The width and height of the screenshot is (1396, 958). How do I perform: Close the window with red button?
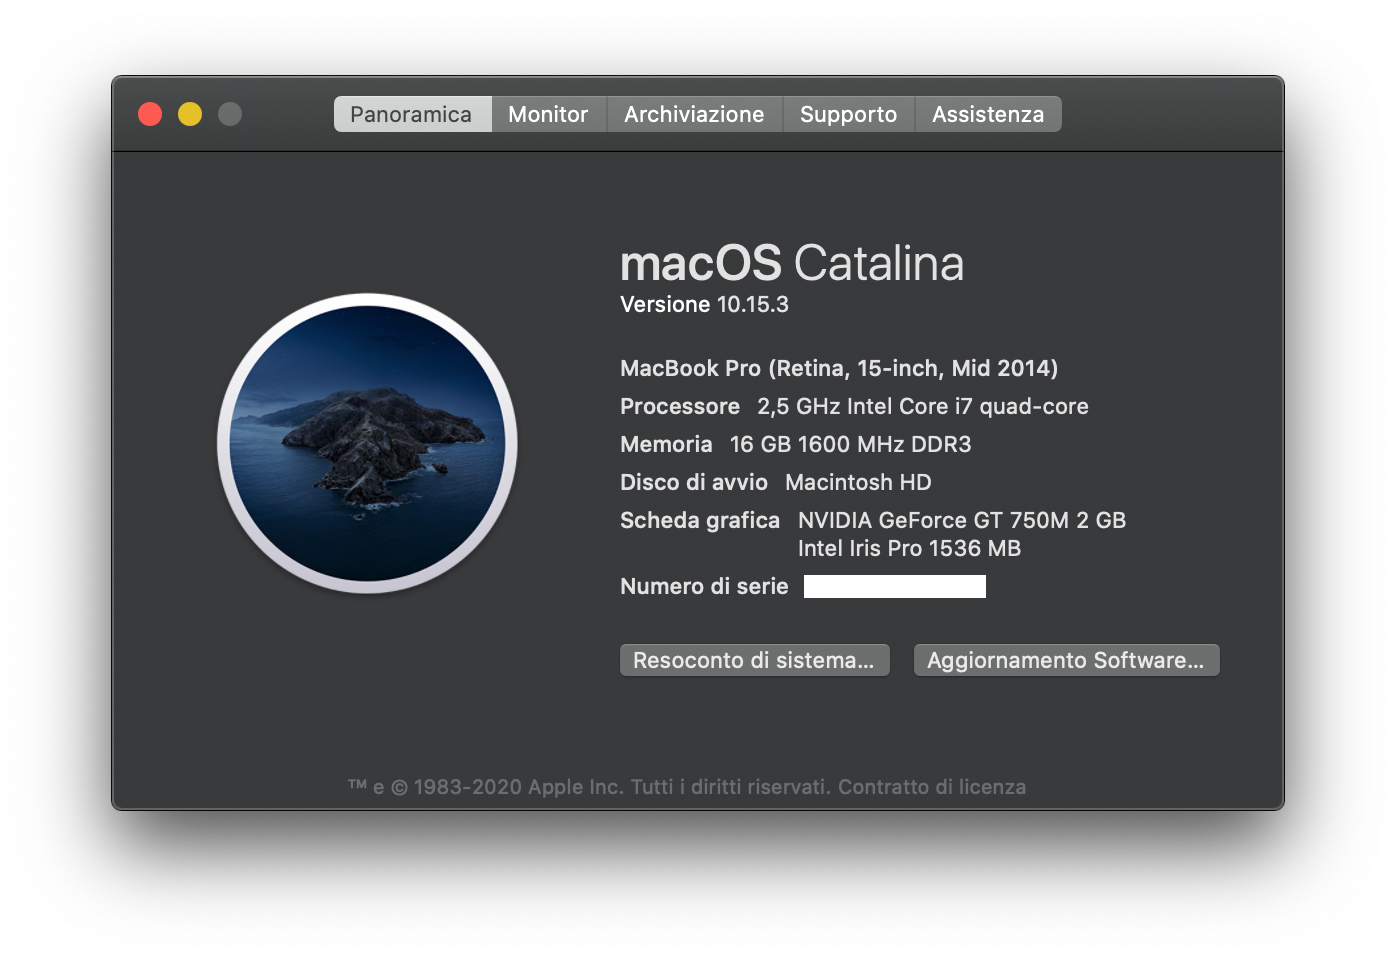click(150, 114)
